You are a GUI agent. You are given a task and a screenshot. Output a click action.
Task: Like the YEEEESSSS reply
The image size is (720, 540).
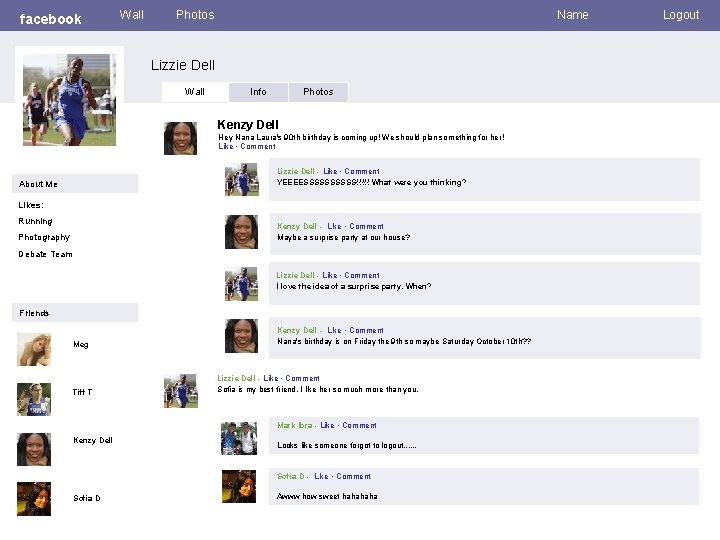330,171
